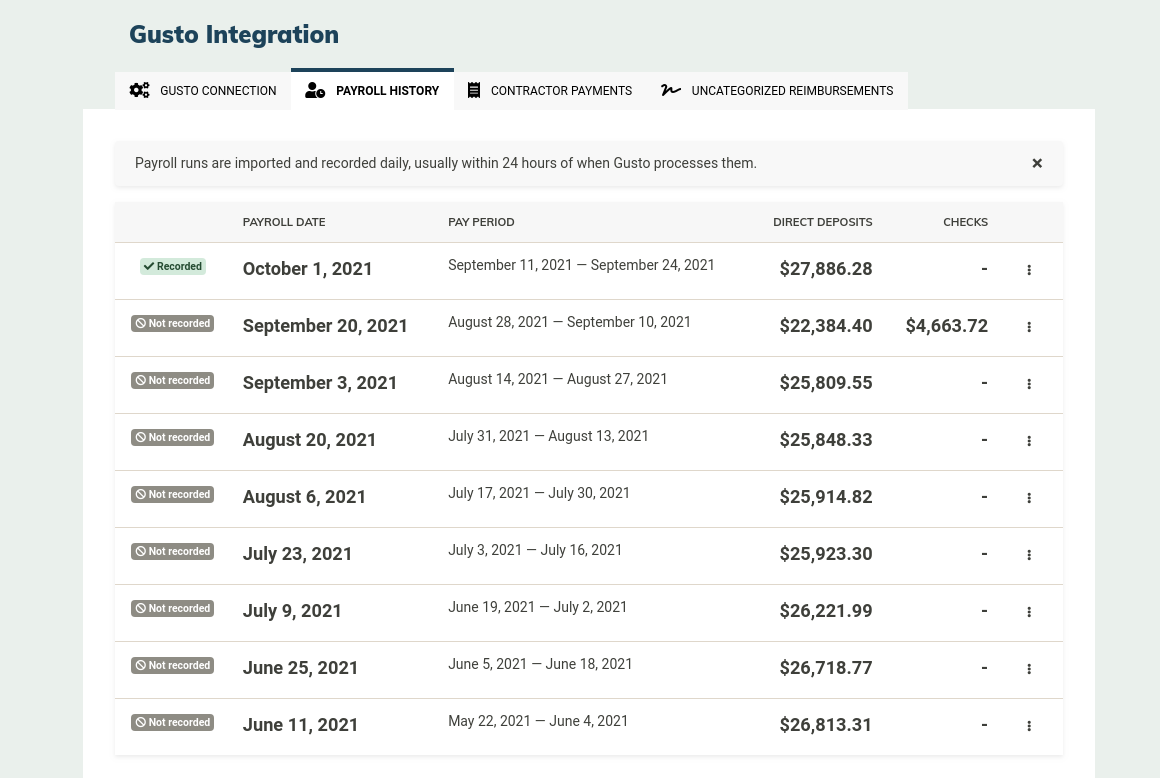
Task: Open options menu for July 23, 2021 payroll
Action: point(1029,555)
